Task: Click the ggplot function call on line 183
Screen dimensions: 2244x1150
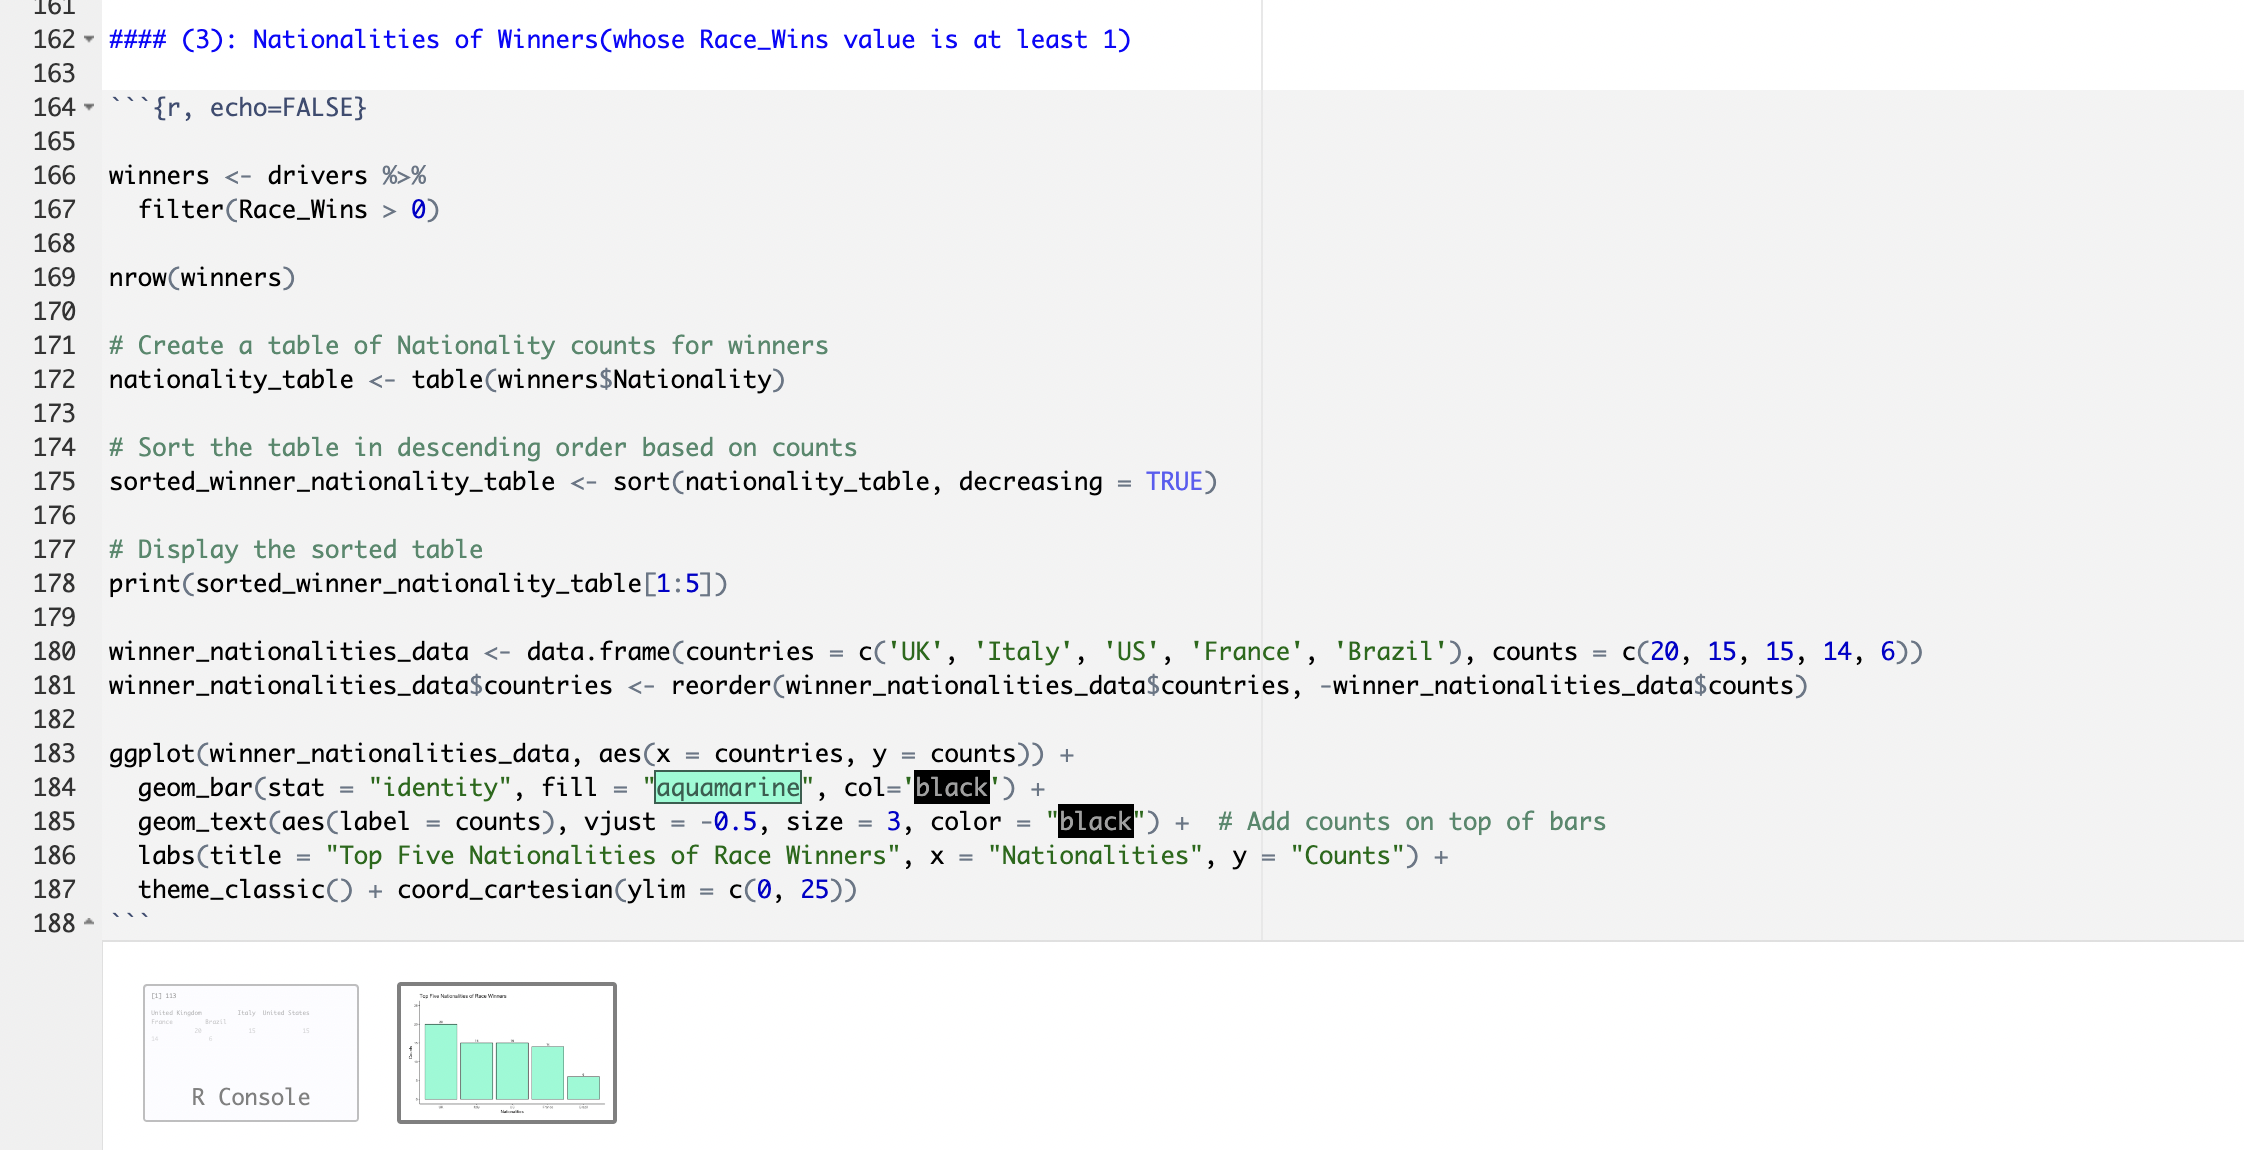Action: (151, 754)
